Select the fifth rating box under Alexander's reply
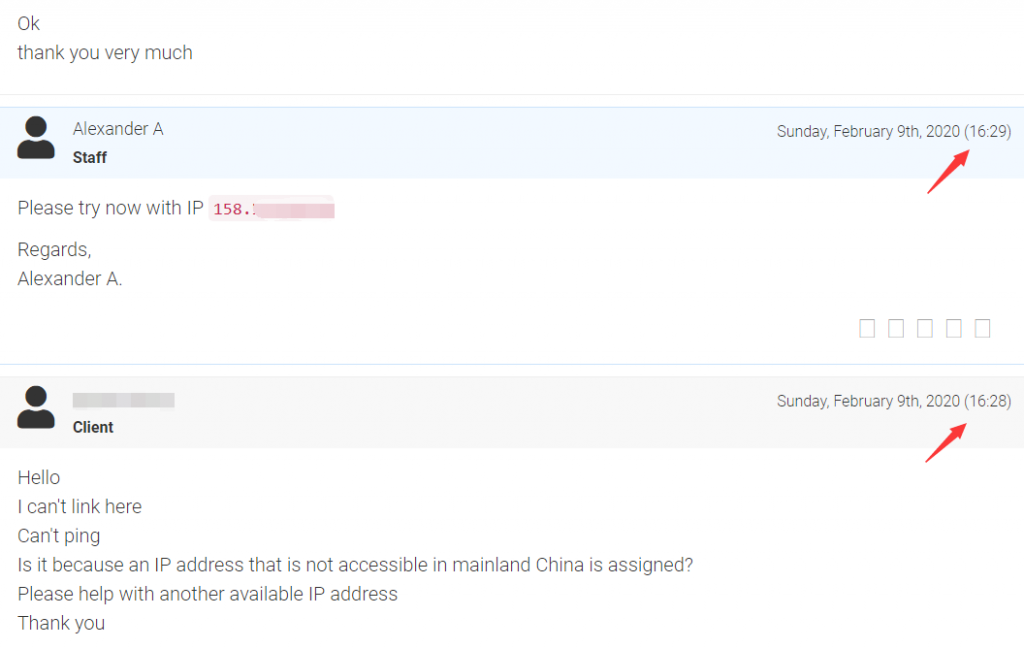1024x649 pixels. [x=982, y=328]
